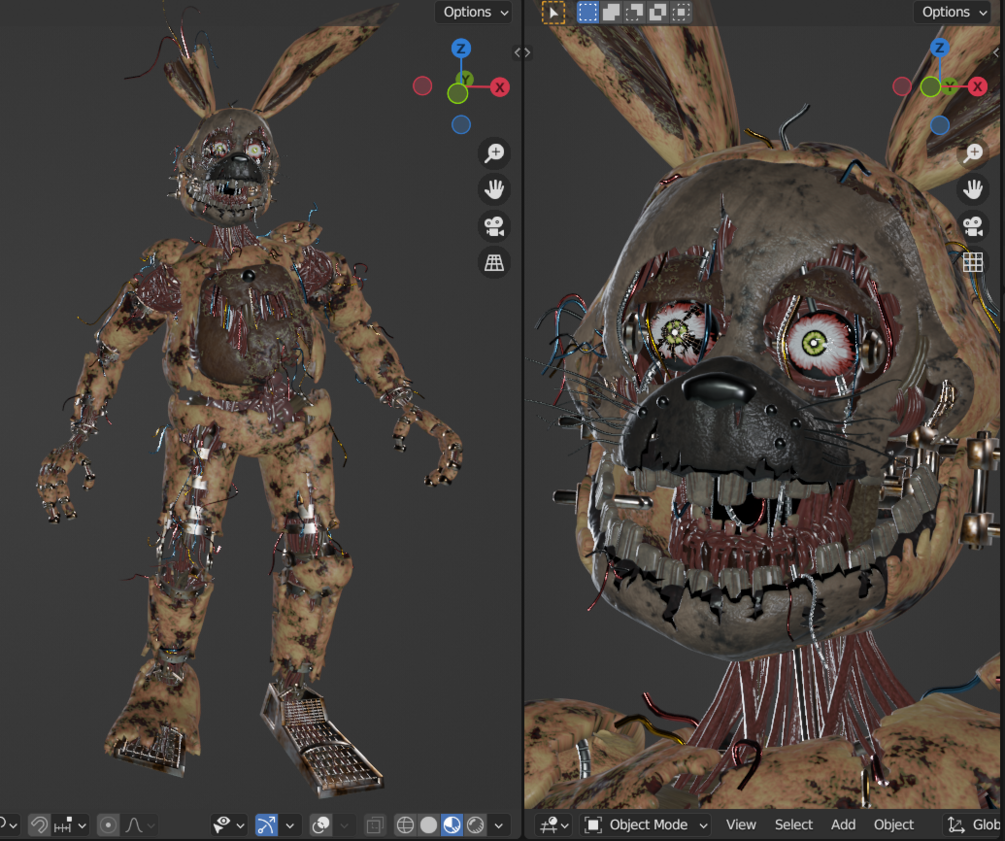Open the Select menu

tap(793, 825)
